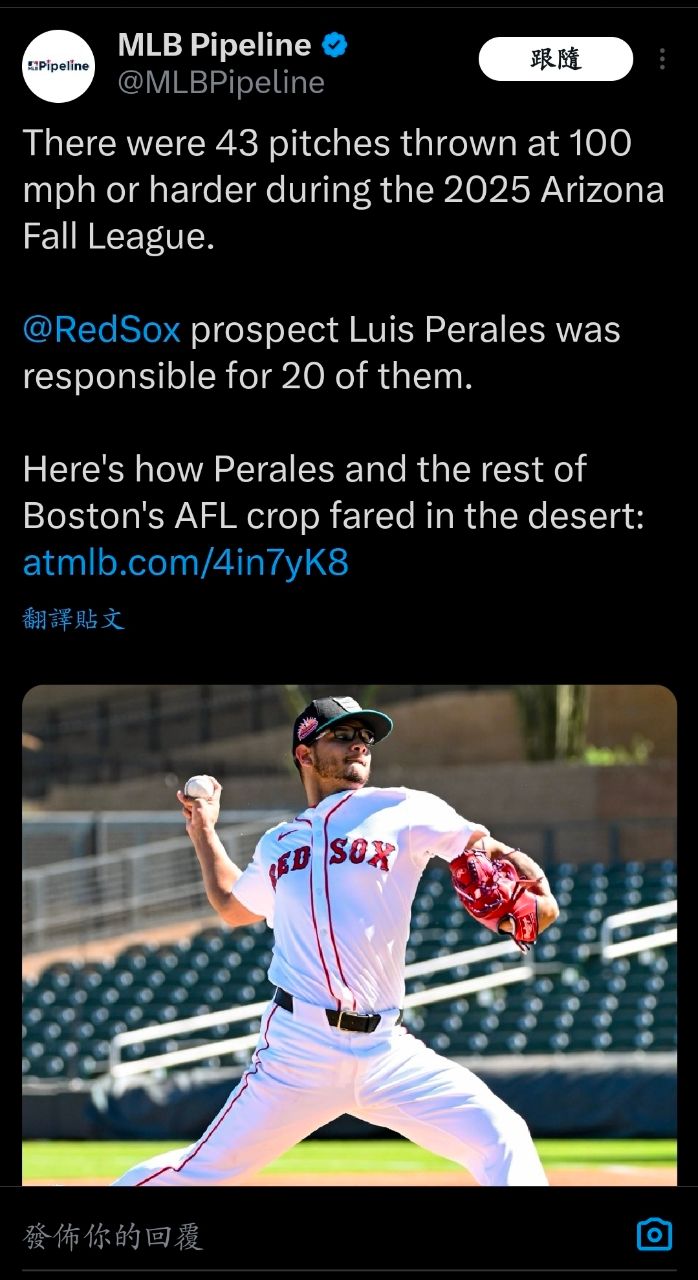Translate the post via 翻譯貼文
This screenshot has height=1280, width=698.
coord(73,619)
